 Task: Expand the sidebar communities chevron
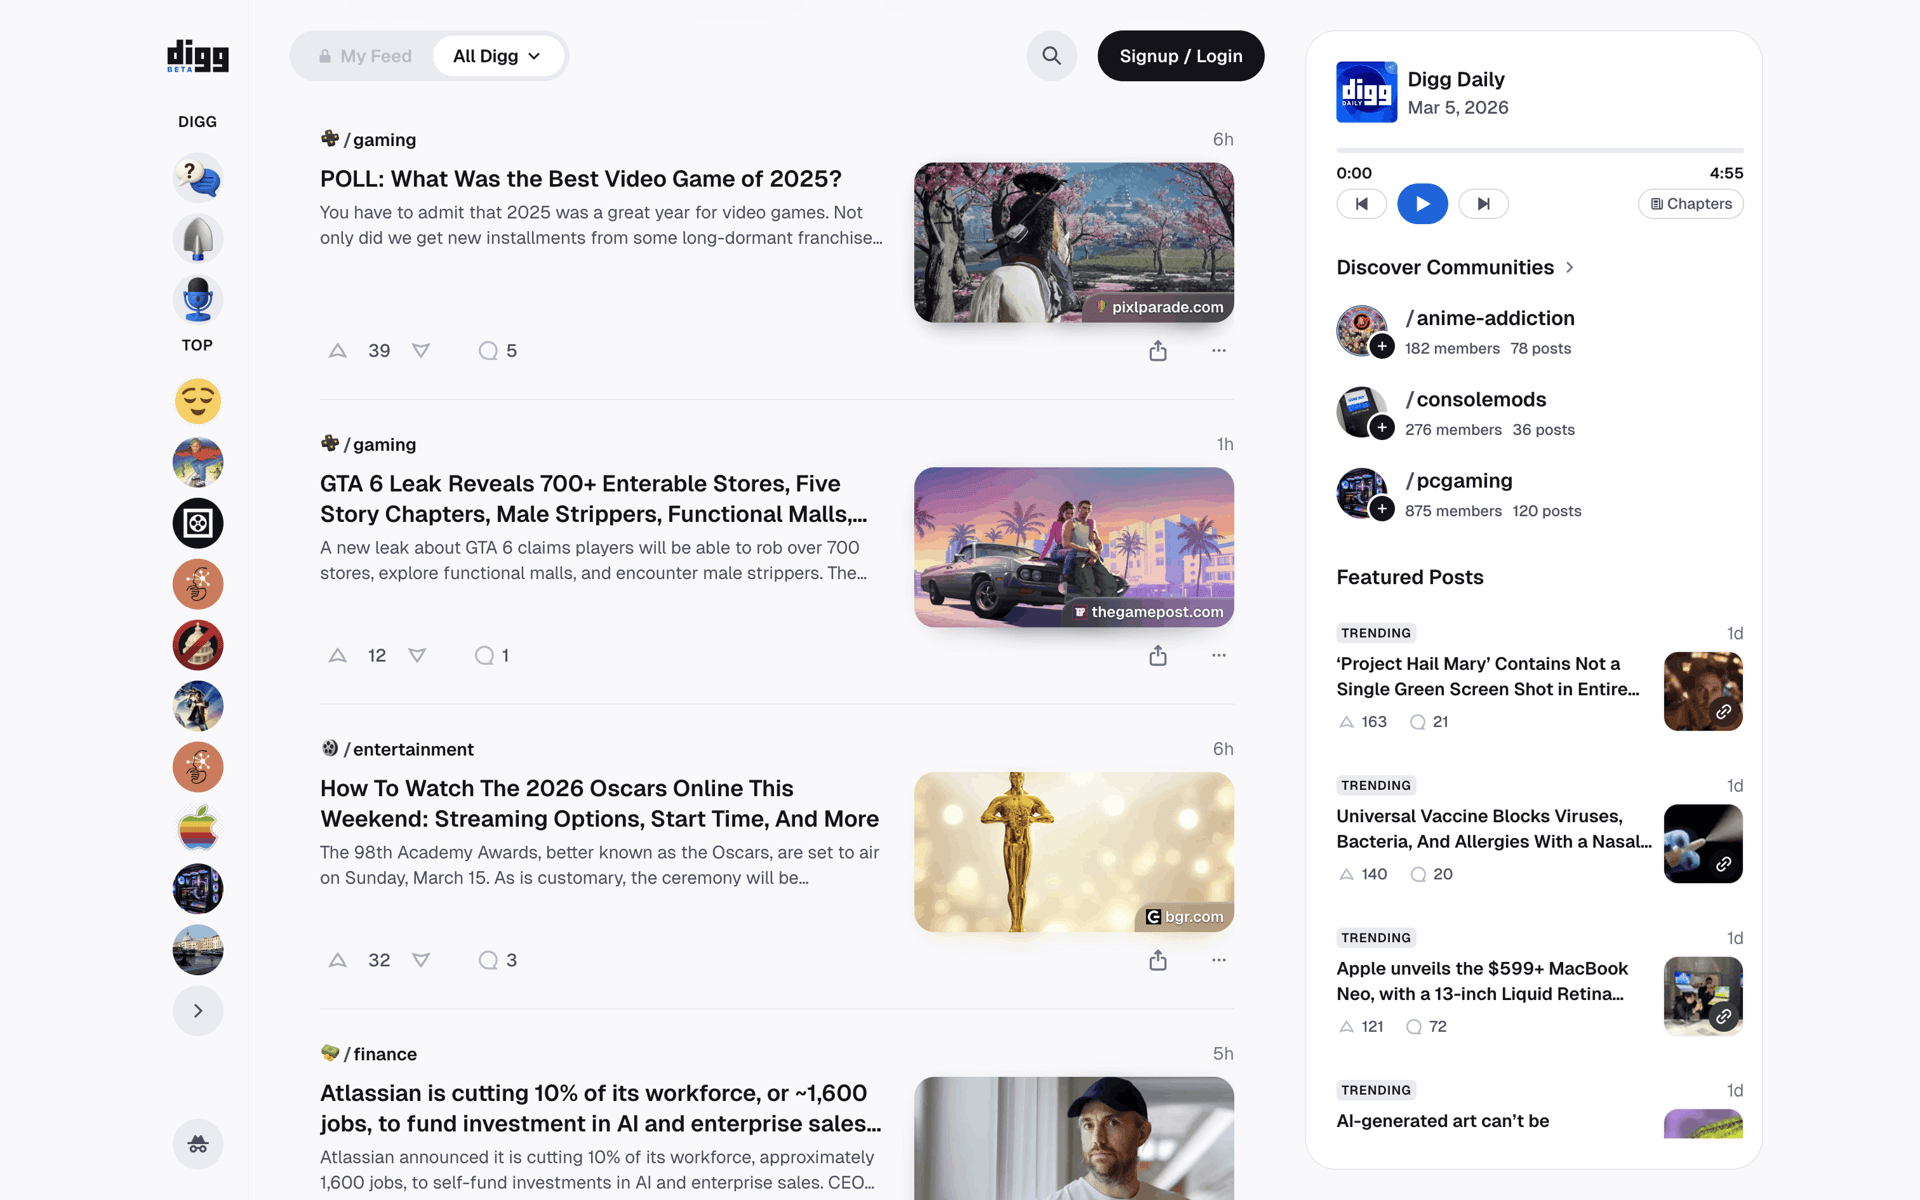198,1011
